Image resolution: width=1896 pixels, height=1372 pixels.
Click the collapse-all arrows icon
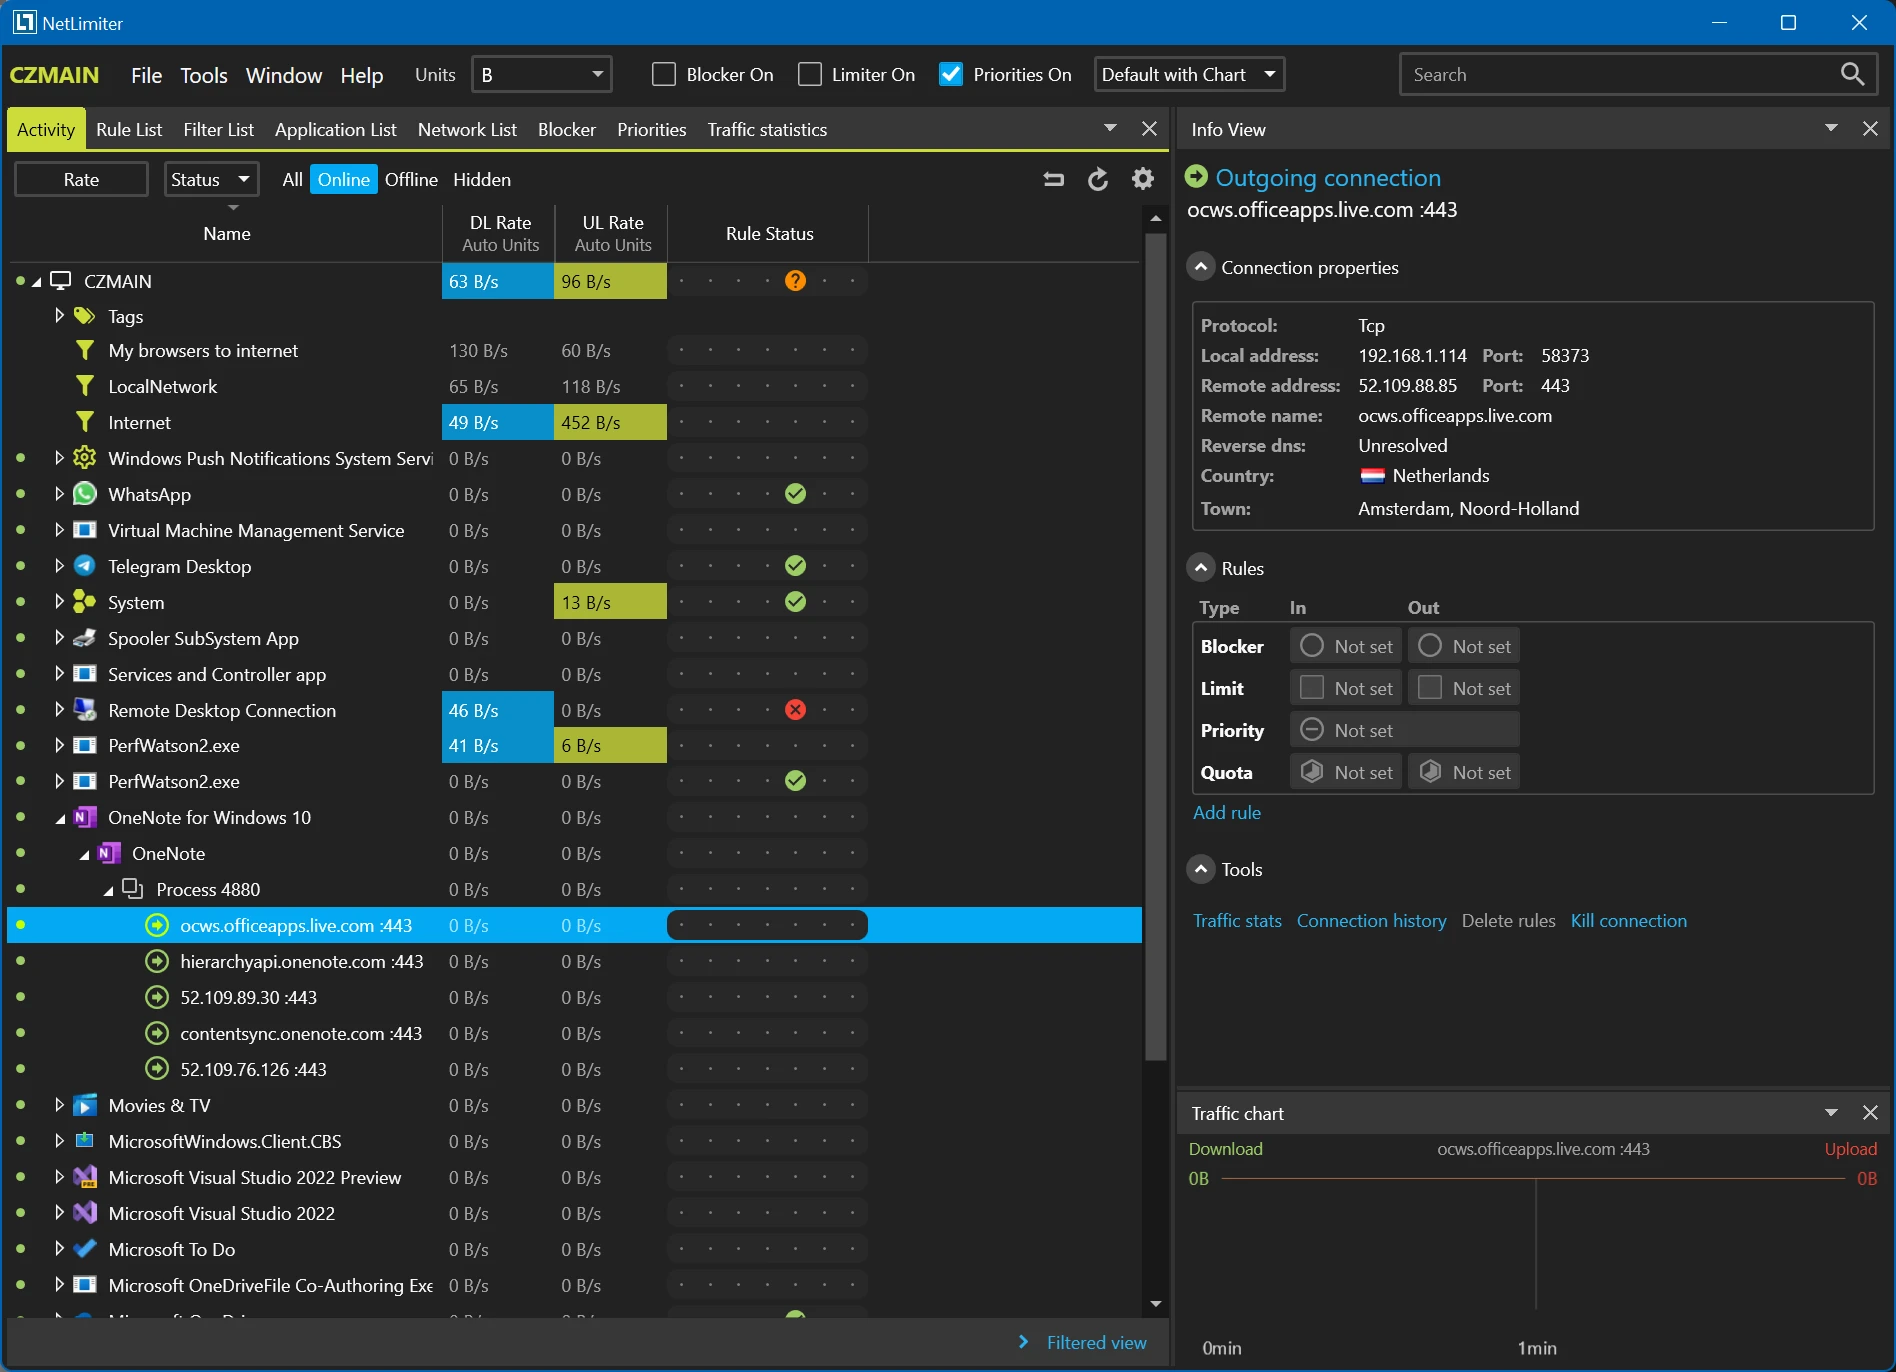(1054, 180)
